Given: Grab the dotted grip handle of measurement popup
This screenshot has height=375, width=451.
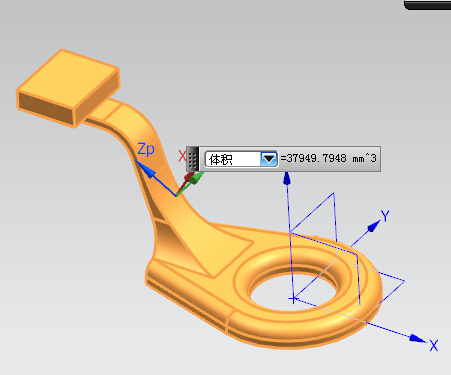Looking at the screenshot, I should pyautogui.click(x=193, y=159).
